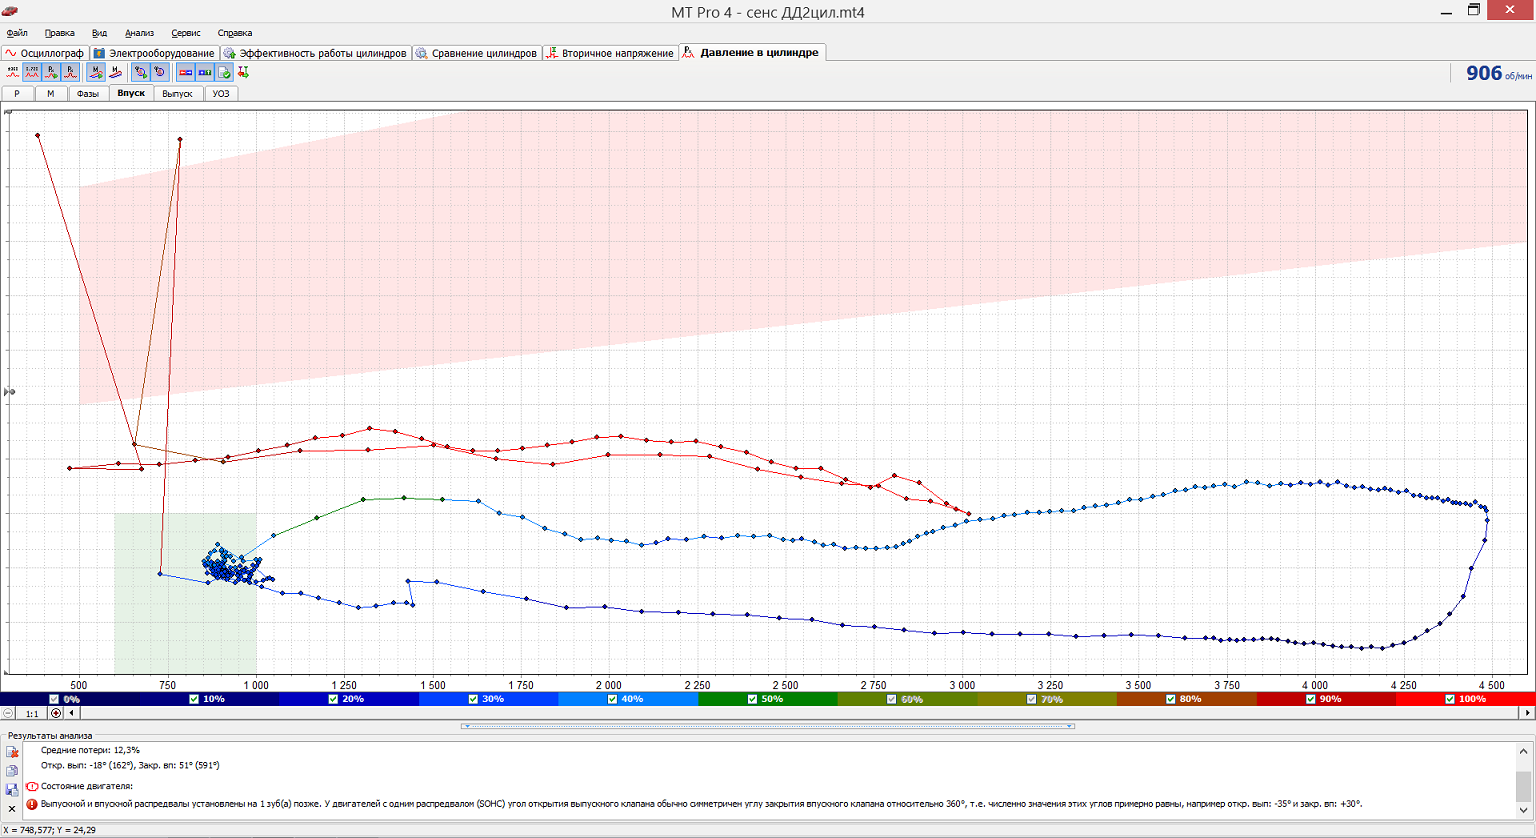Viewport: 1536px width, 838px height.
Task: Click the X = 748,577 status bar coordinates
Action: click(x=50, y=830)
